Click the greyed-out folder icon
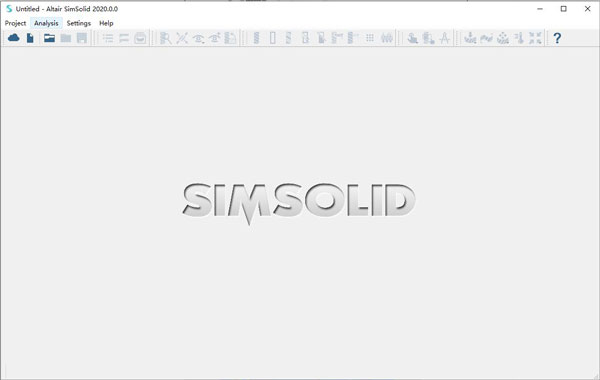This screenshot has width=600, height=380. pos(66,38)
